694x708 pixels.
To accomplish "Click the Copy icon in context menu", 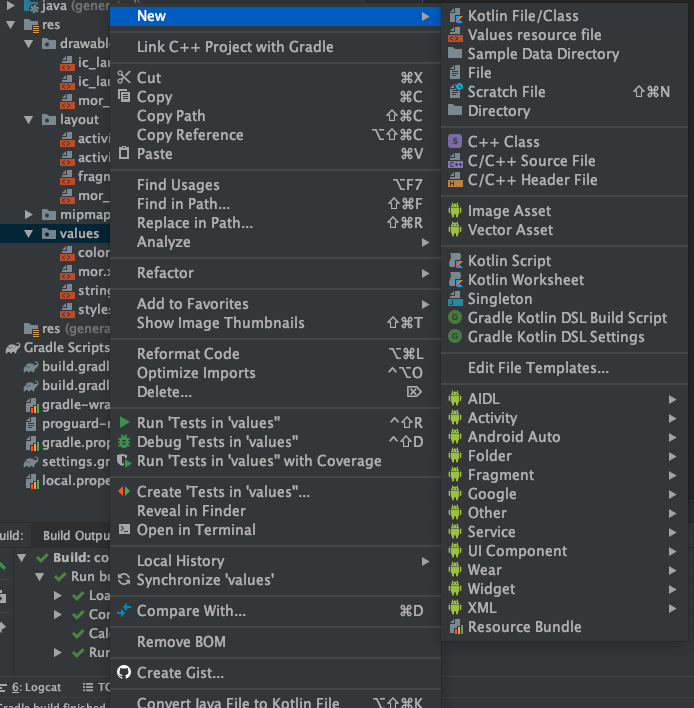I will click(124, 96).
